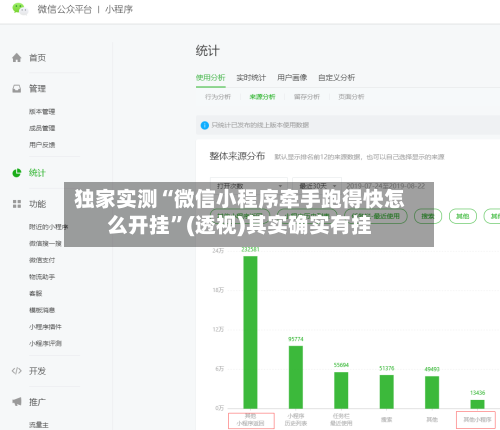Image resolution: width=500 pixels, height=430 pixels.
Task: Click the 任务栏最近使用 axis label
Action: 341,419
